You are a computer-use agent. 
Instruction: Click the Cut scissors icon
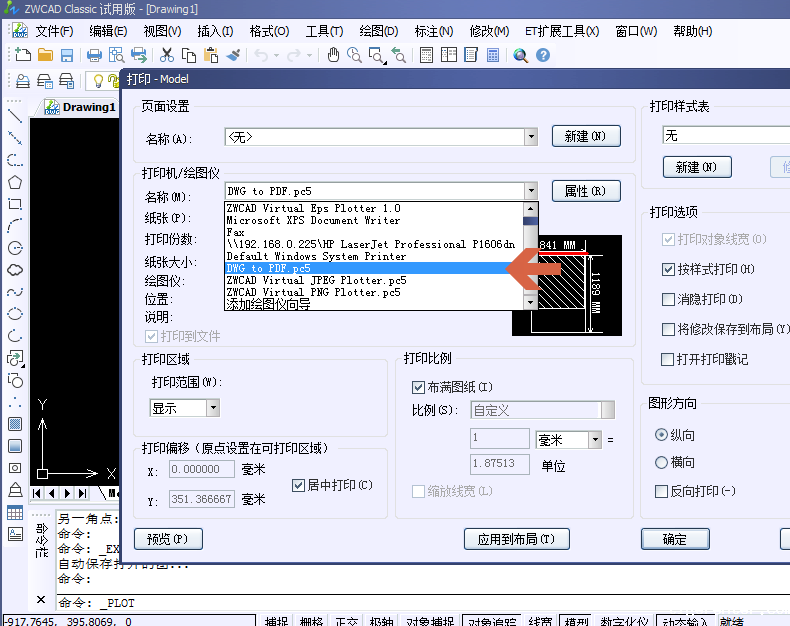tap(166, 55)
